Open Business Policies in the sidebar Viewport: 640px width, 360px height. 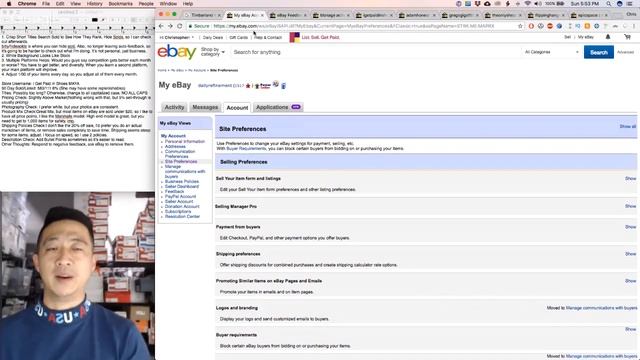pyautogui.click(x=182, y=181)
